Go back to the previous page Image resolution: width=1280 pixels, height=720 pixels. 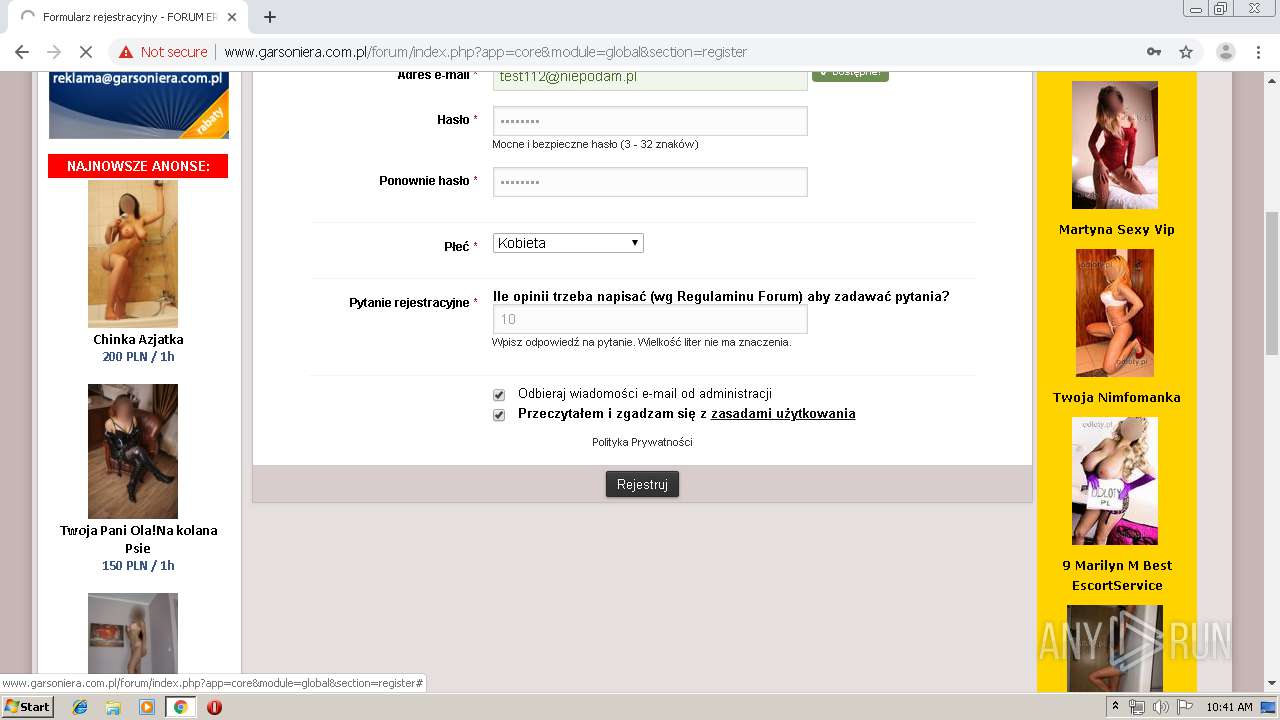22,52
